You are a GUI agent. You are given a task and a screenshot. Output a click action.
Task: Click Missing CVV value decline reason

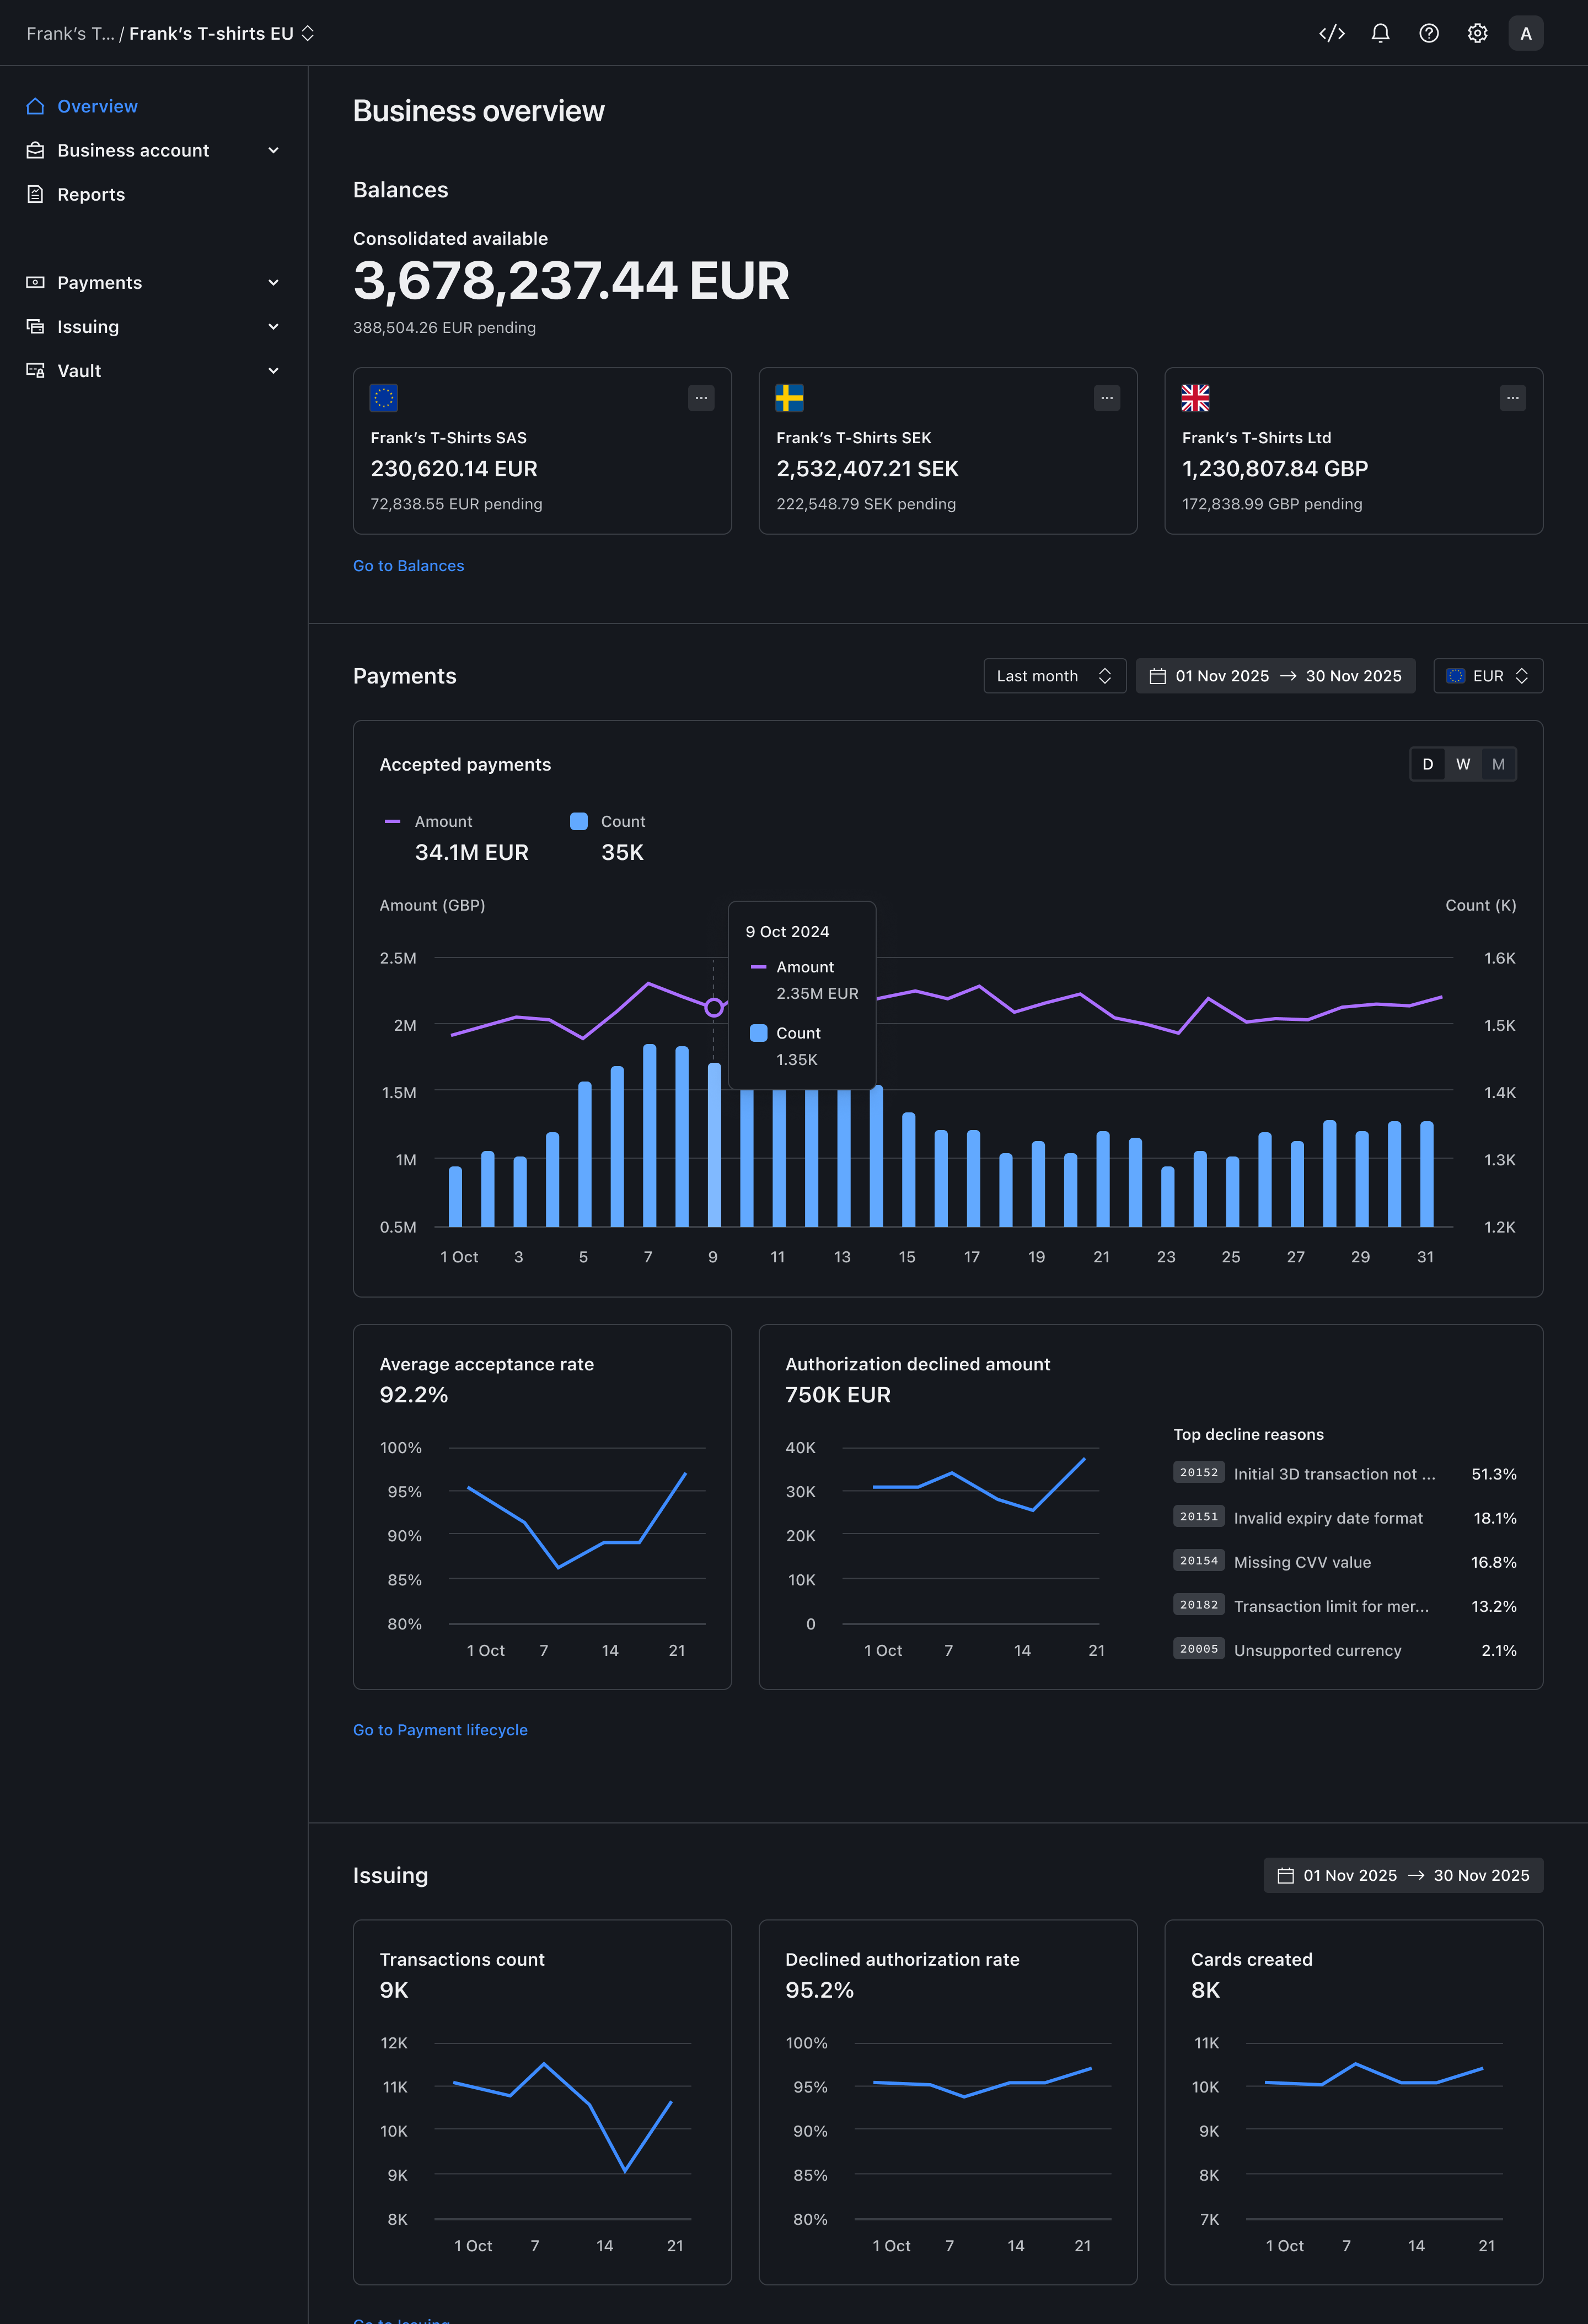point(1302,1562)
